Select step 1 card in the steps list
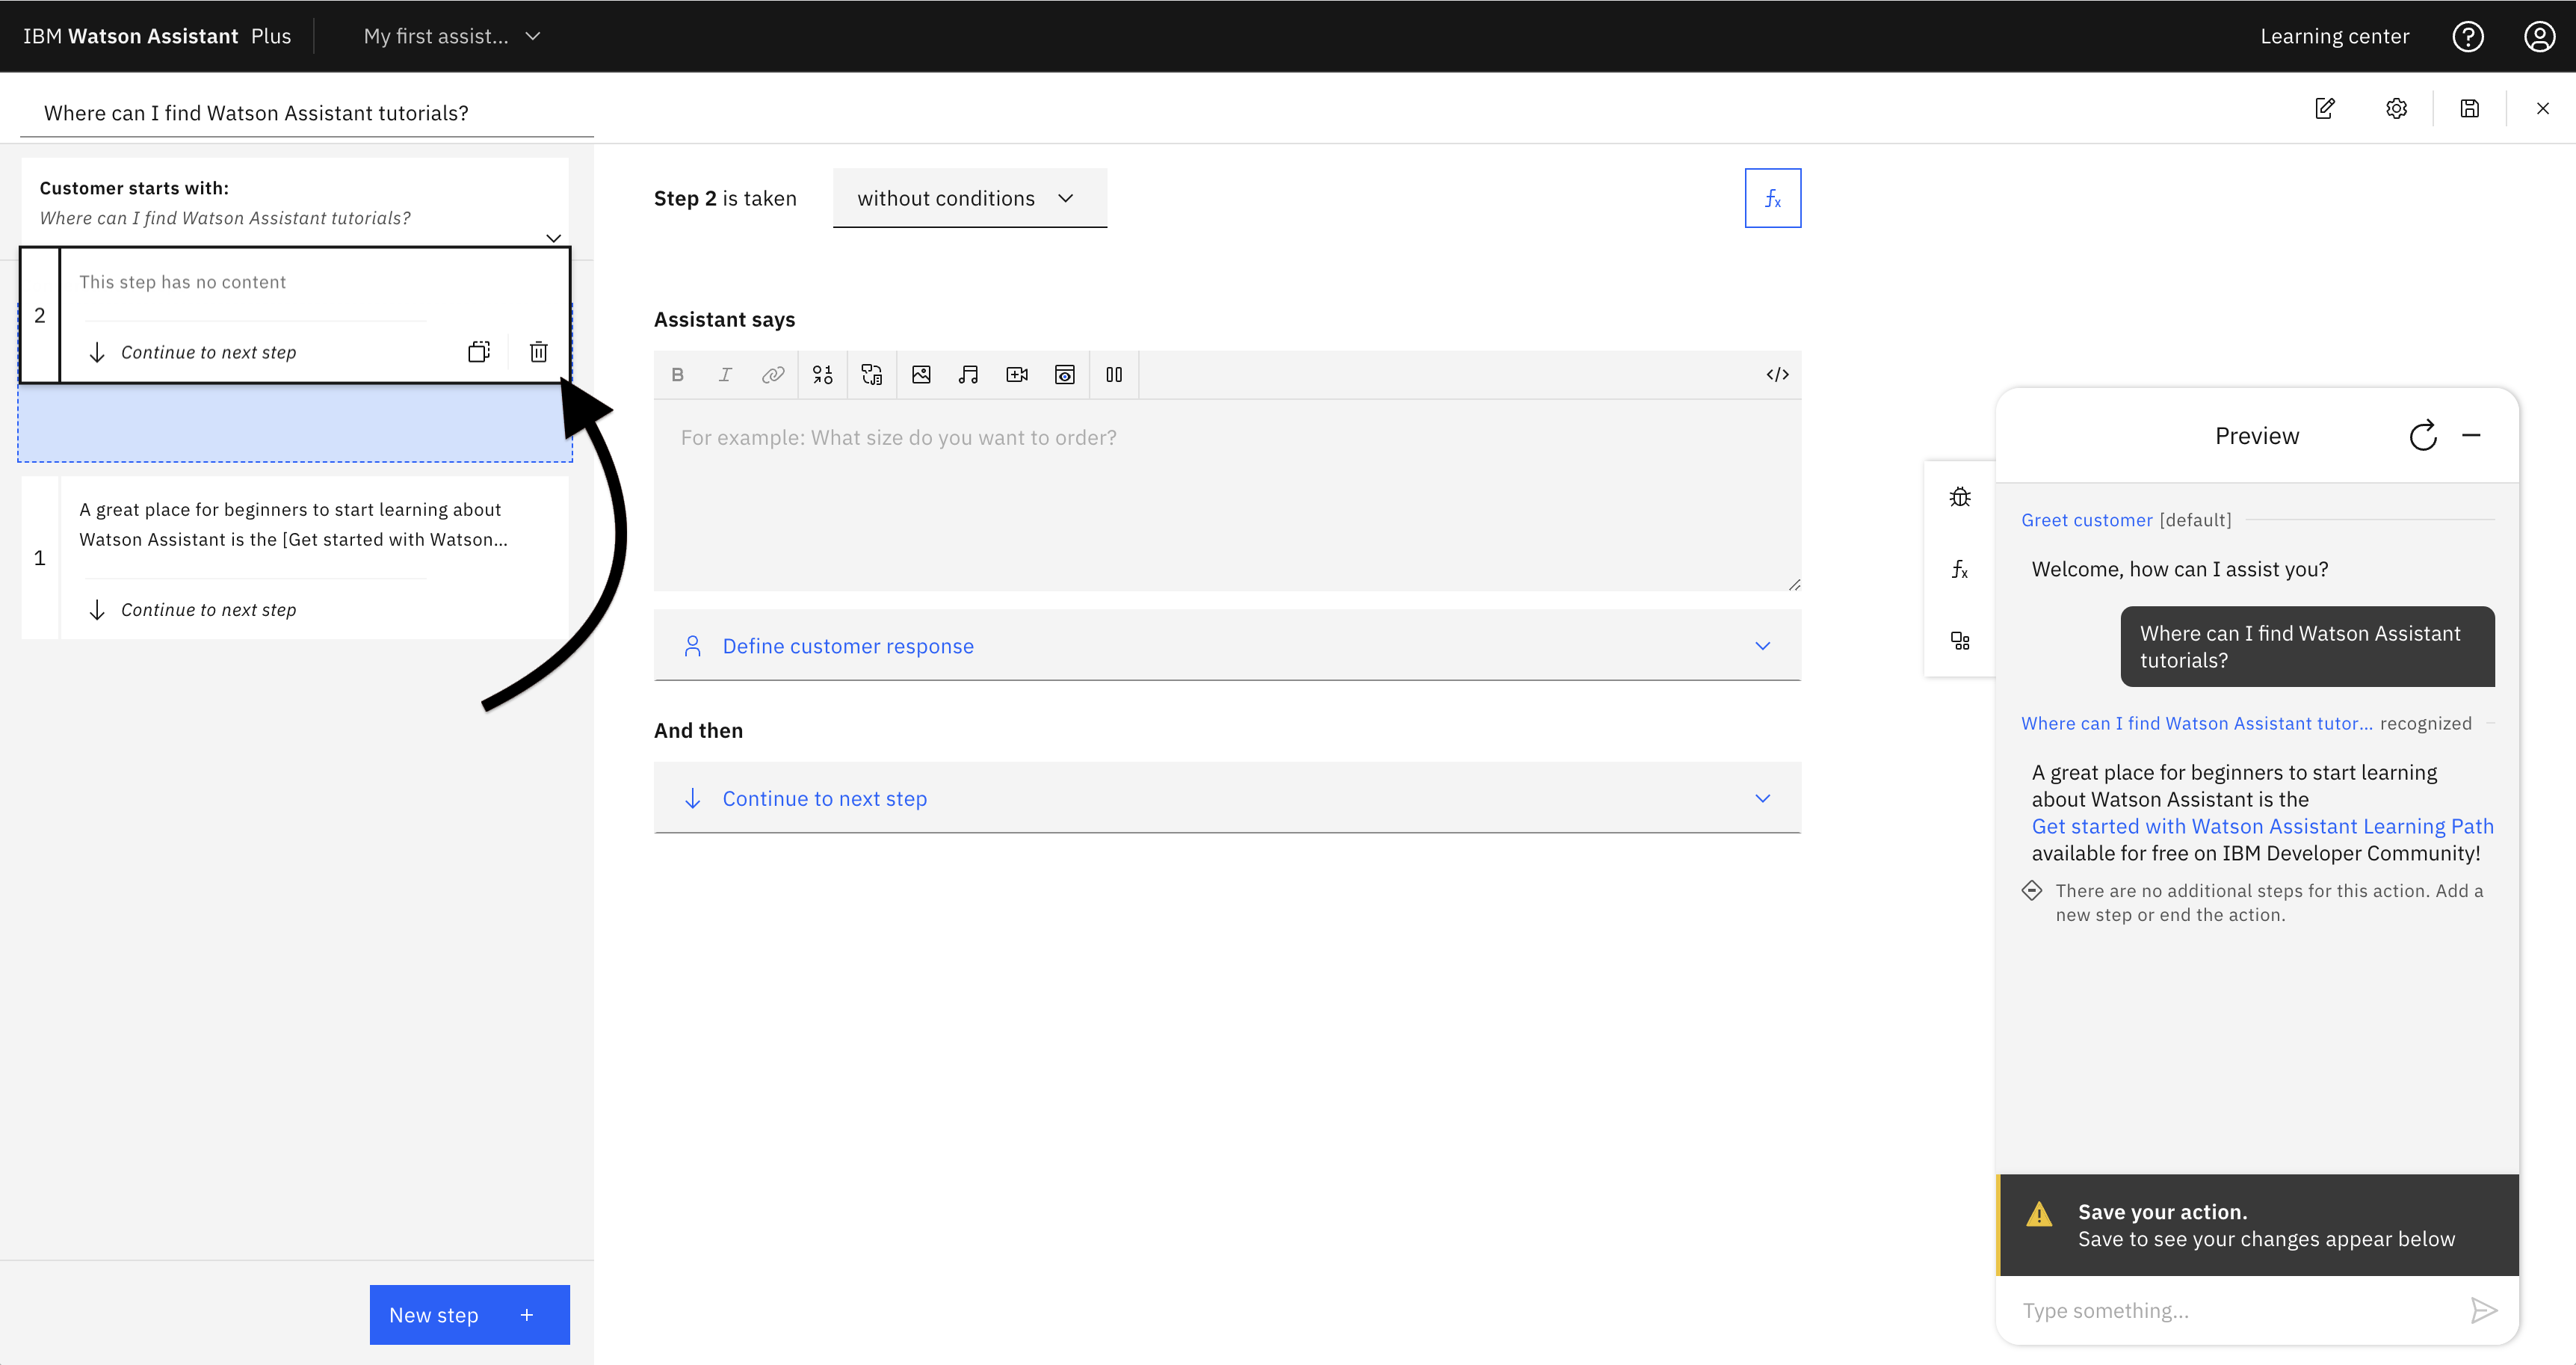Screen dimensions: 2576x1365 point(295,558)
